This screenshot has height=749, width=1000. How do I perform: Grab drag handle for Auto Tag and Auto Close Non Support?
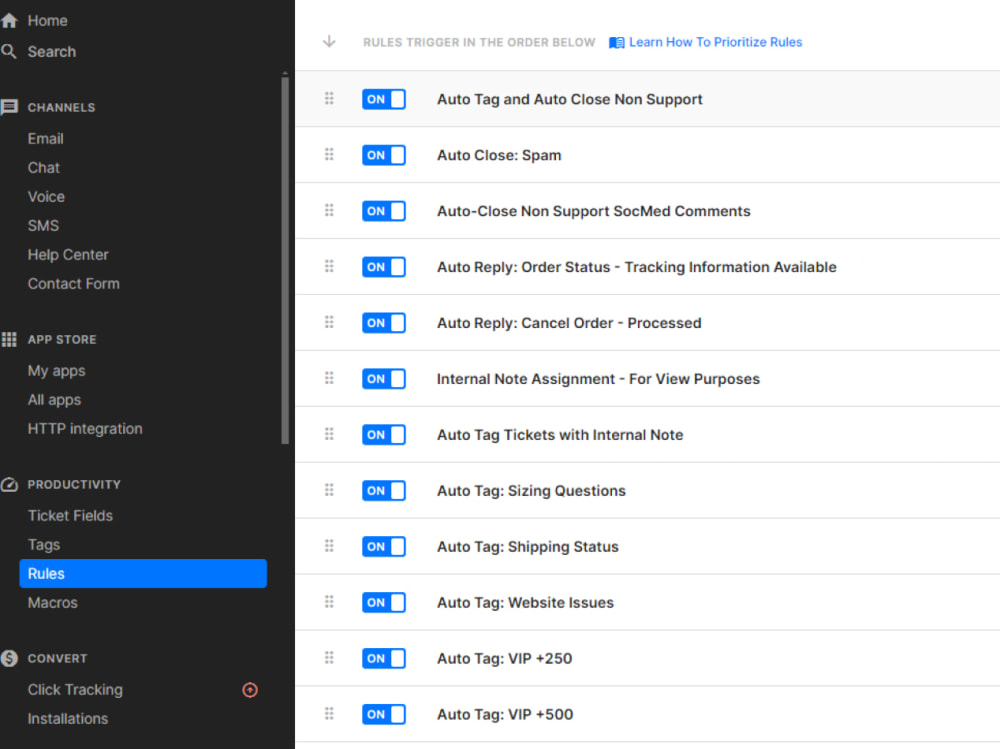329,98
